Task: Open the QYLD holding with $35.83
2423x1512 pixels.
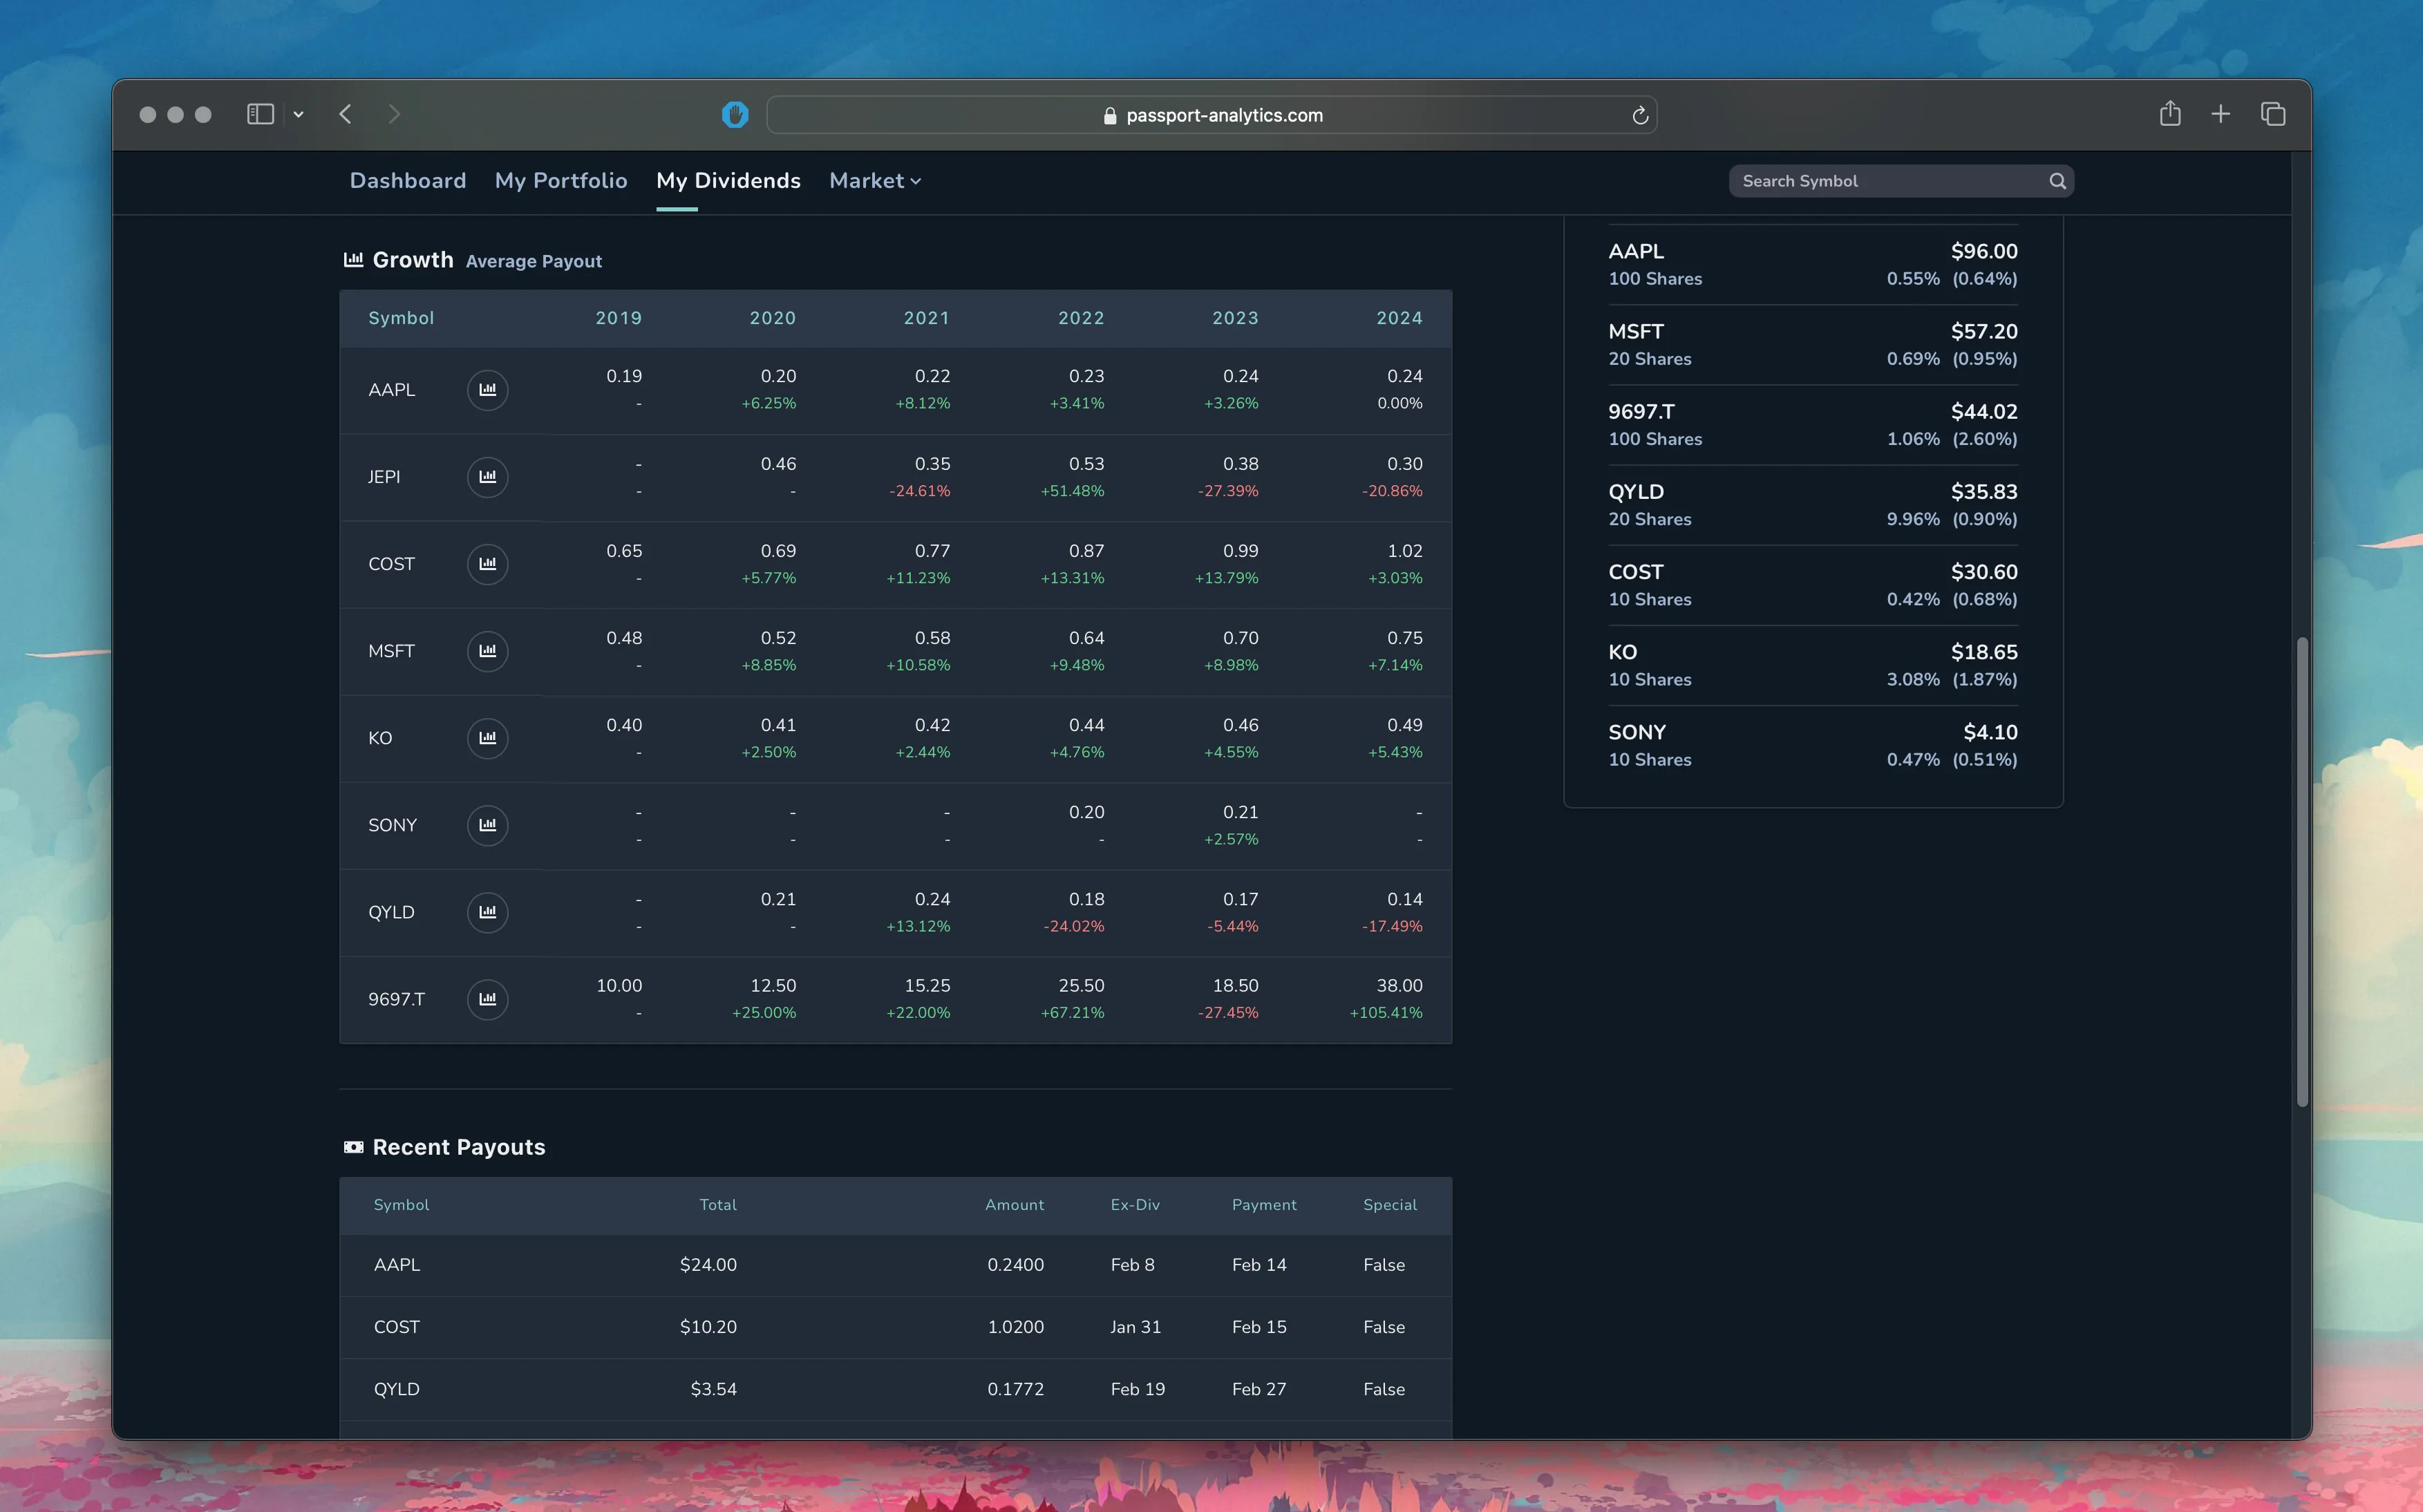Action: tap(1812, 505)
